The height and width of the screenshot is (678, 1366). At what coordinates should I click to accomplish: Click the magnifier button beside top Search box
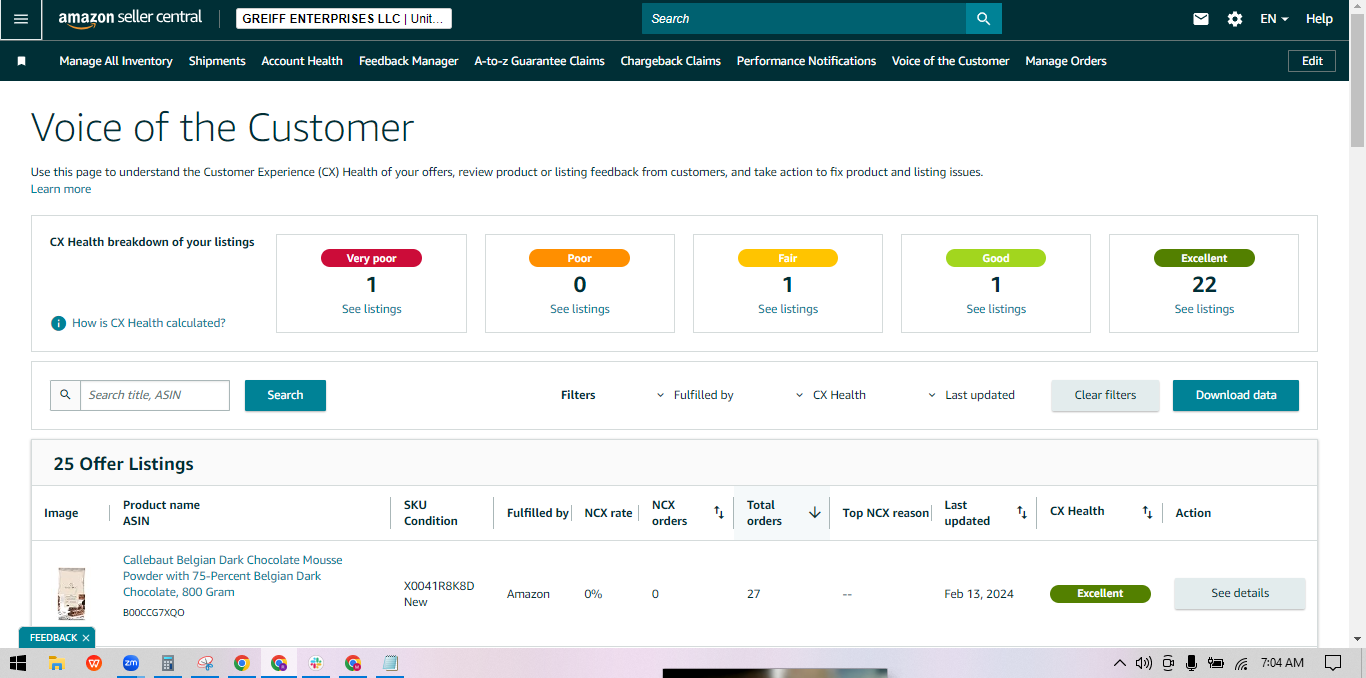(x=984, y=19)
